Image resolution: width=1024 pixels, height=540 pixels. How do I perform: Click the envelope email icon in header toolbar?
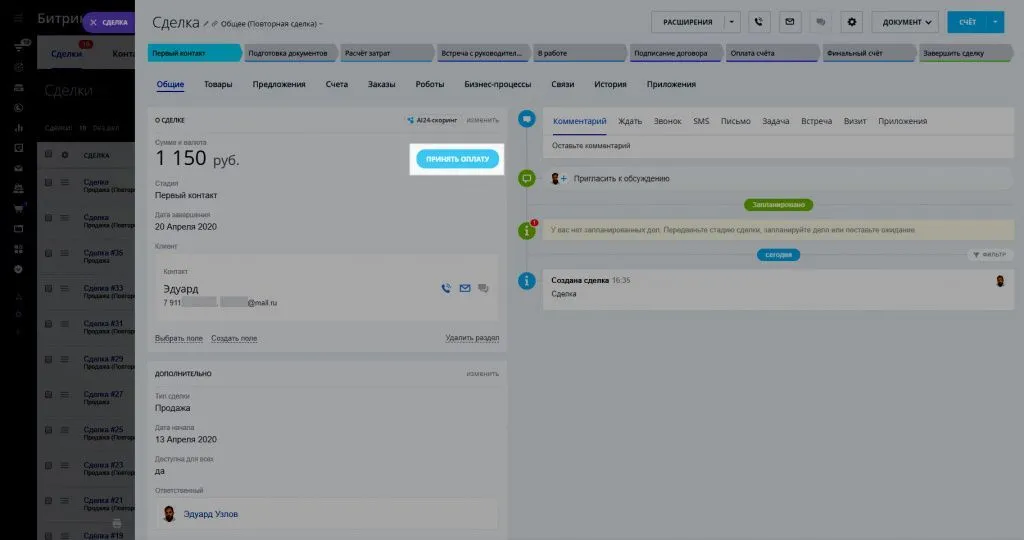pyautogui.click(x=791, y=21)
